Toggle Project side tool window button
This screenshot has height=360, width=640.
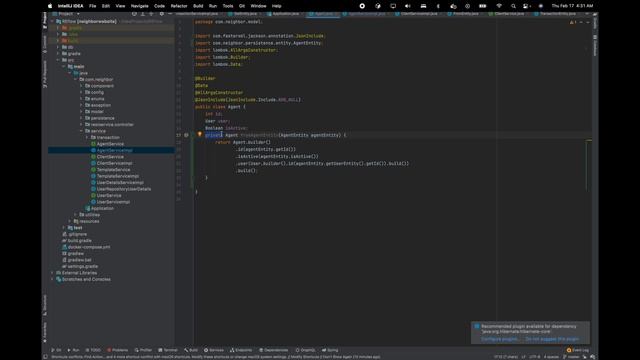[x=44, y=21]
